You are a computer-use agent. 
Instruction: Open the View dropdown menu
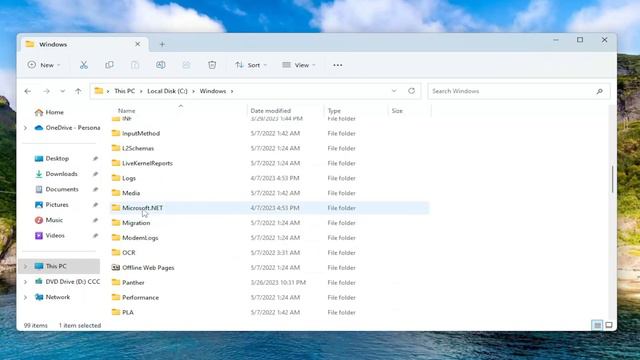point(299,65)
